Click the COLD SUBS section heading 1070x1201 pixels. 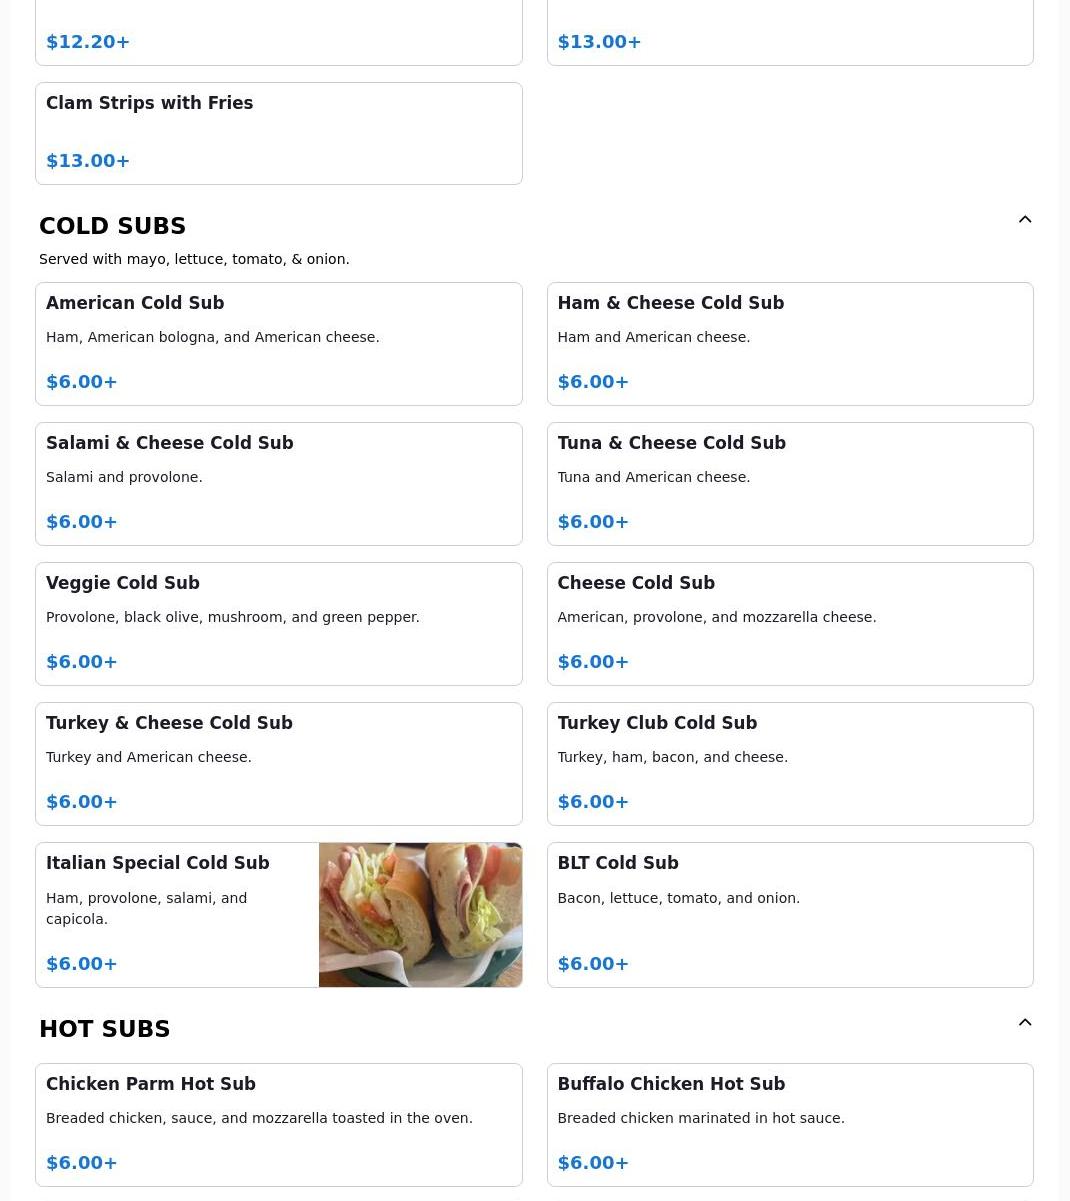(x=112, y=226)
